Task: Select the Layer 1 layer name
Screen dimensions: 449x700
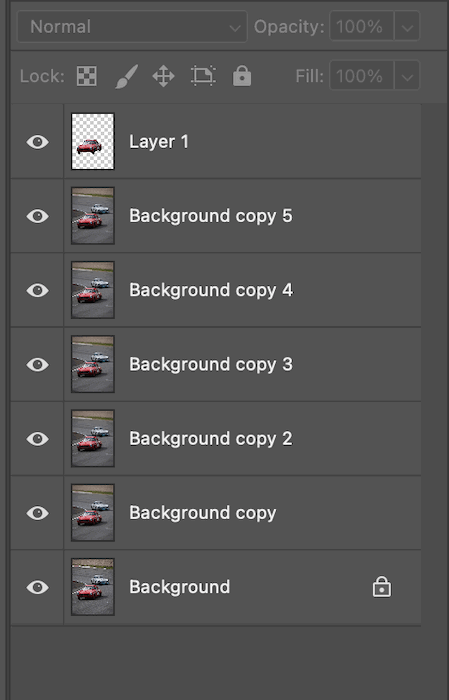Action: [x=159, y=142]
